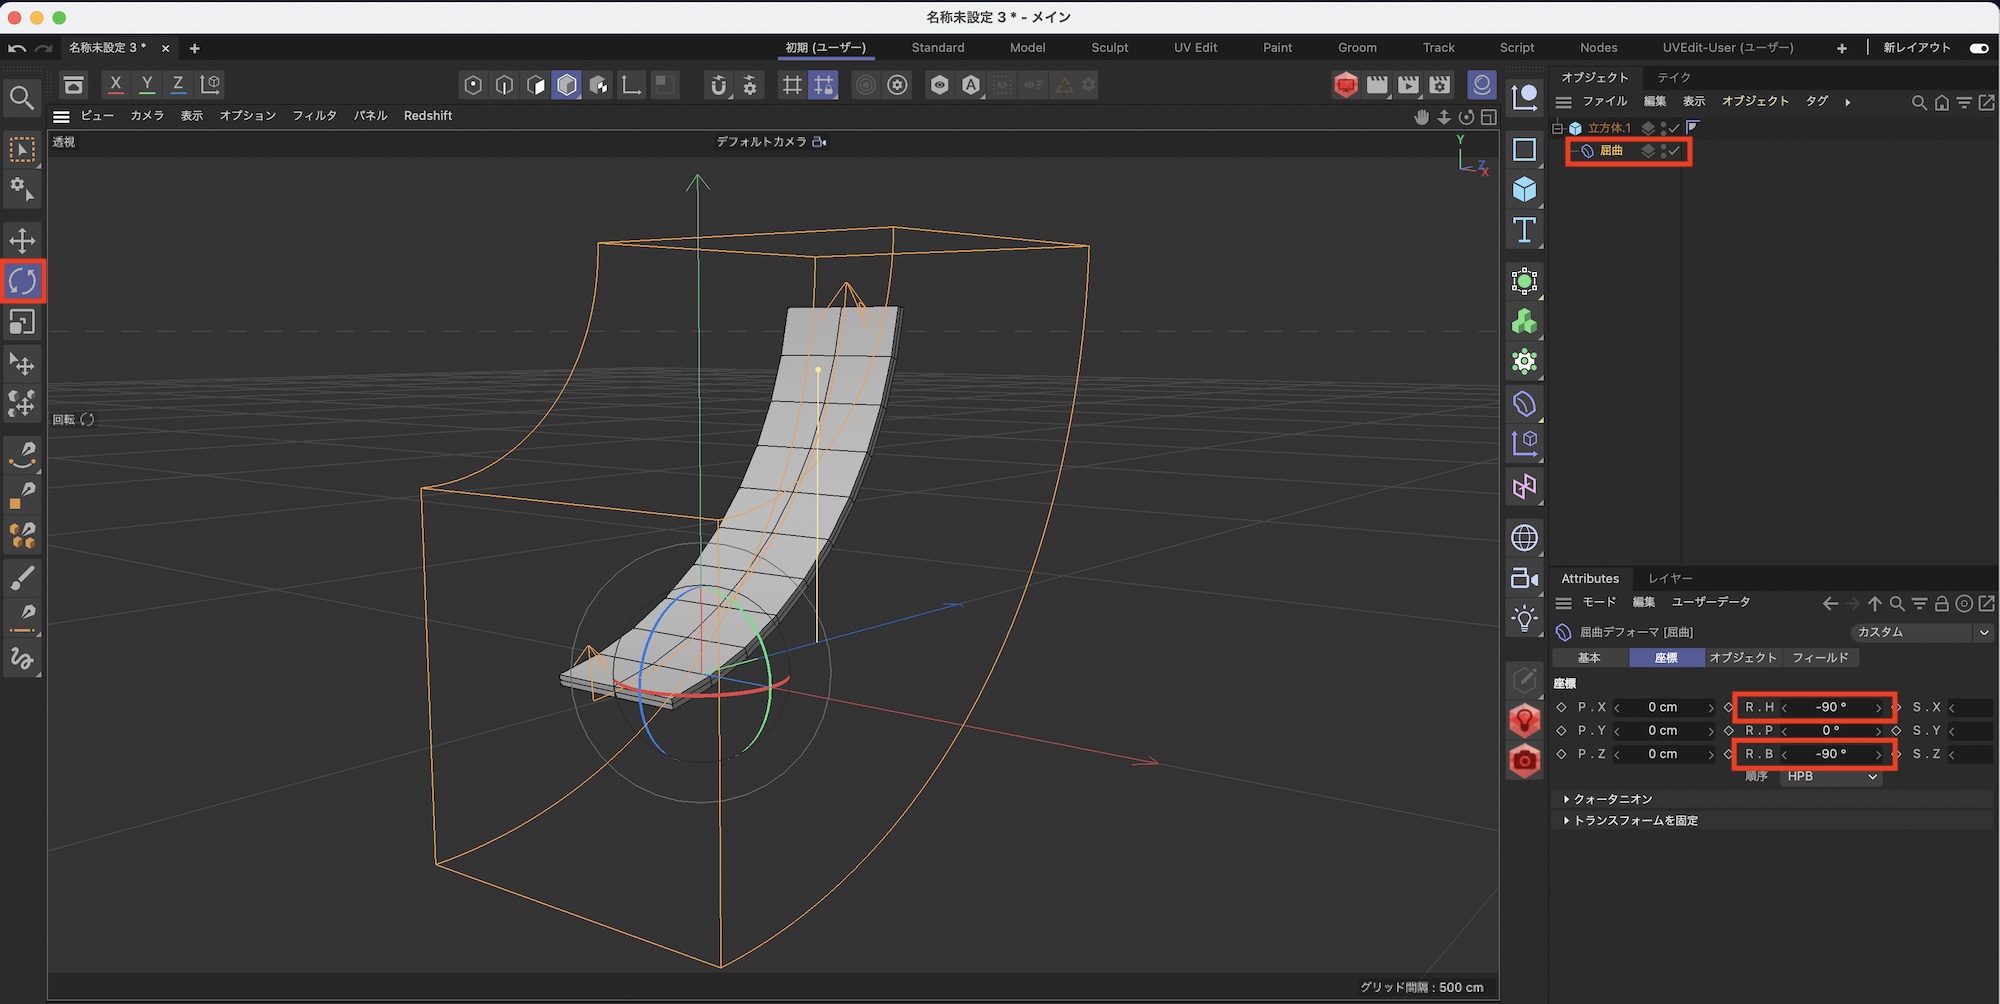Click the Camera object icon
Viewport: 2000px width, 1004px height.
(x=1524, y=578)
